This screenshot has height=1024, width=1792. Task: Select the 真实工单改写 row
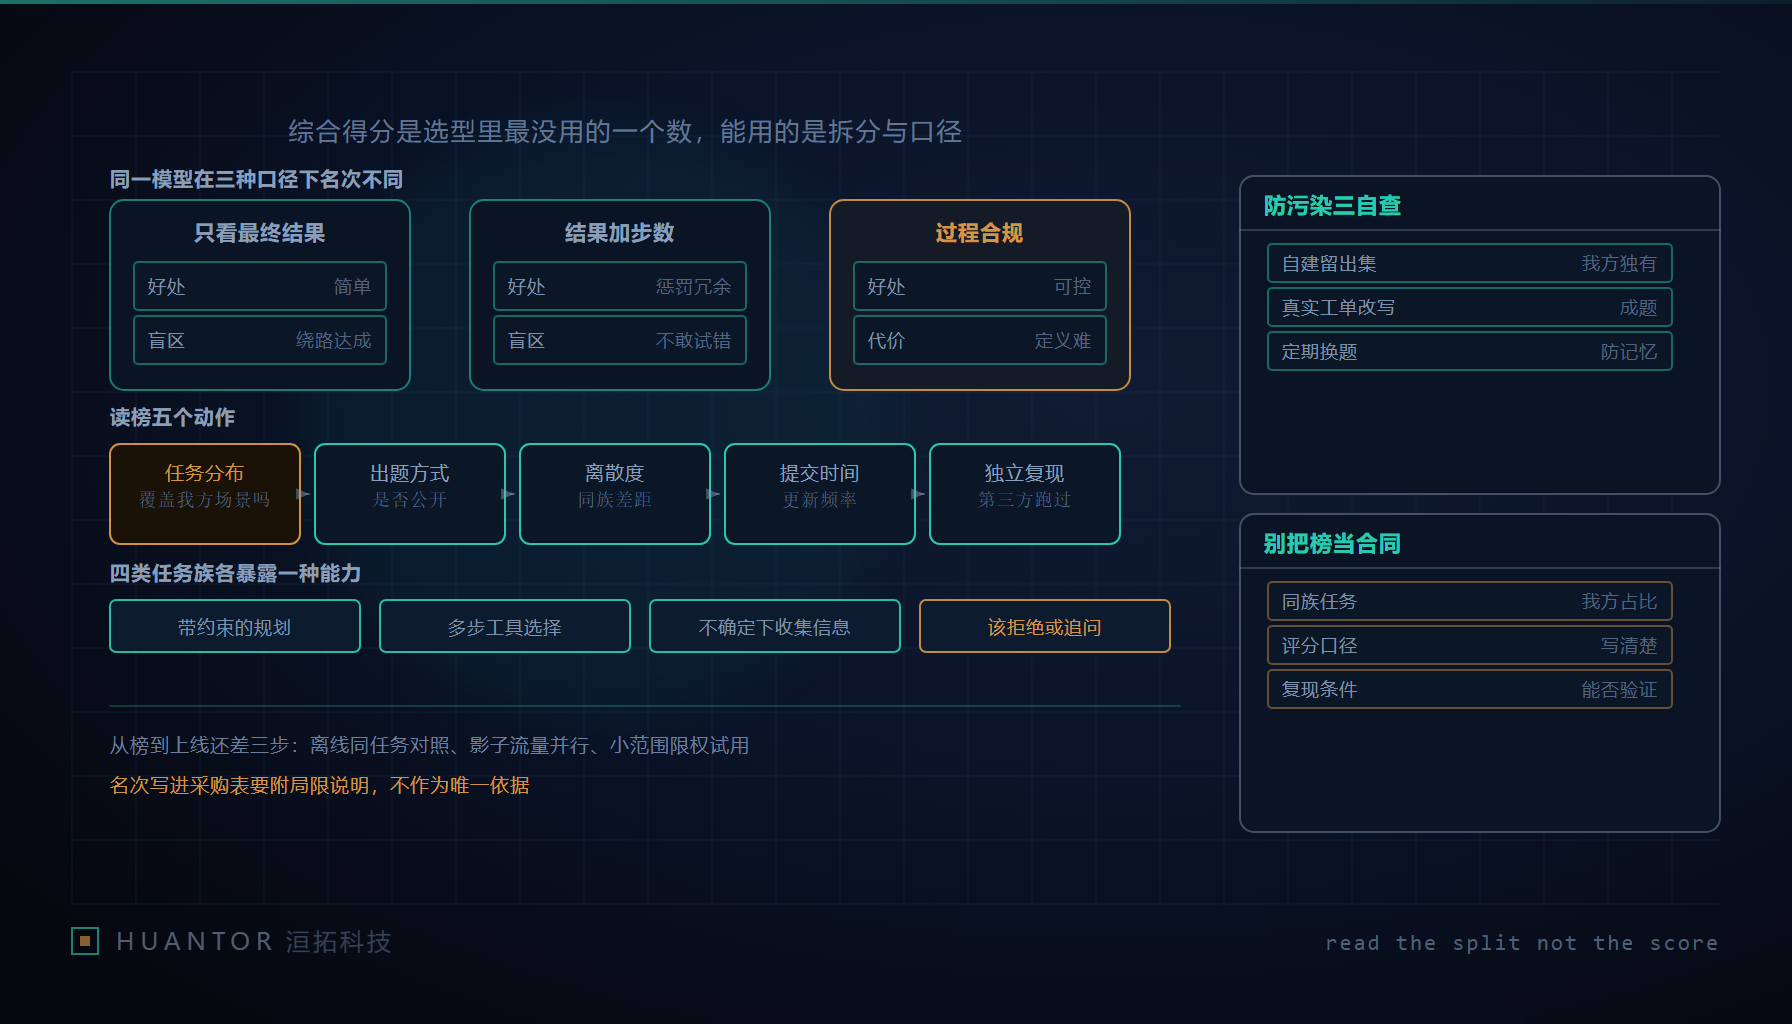coord(1470,307)
